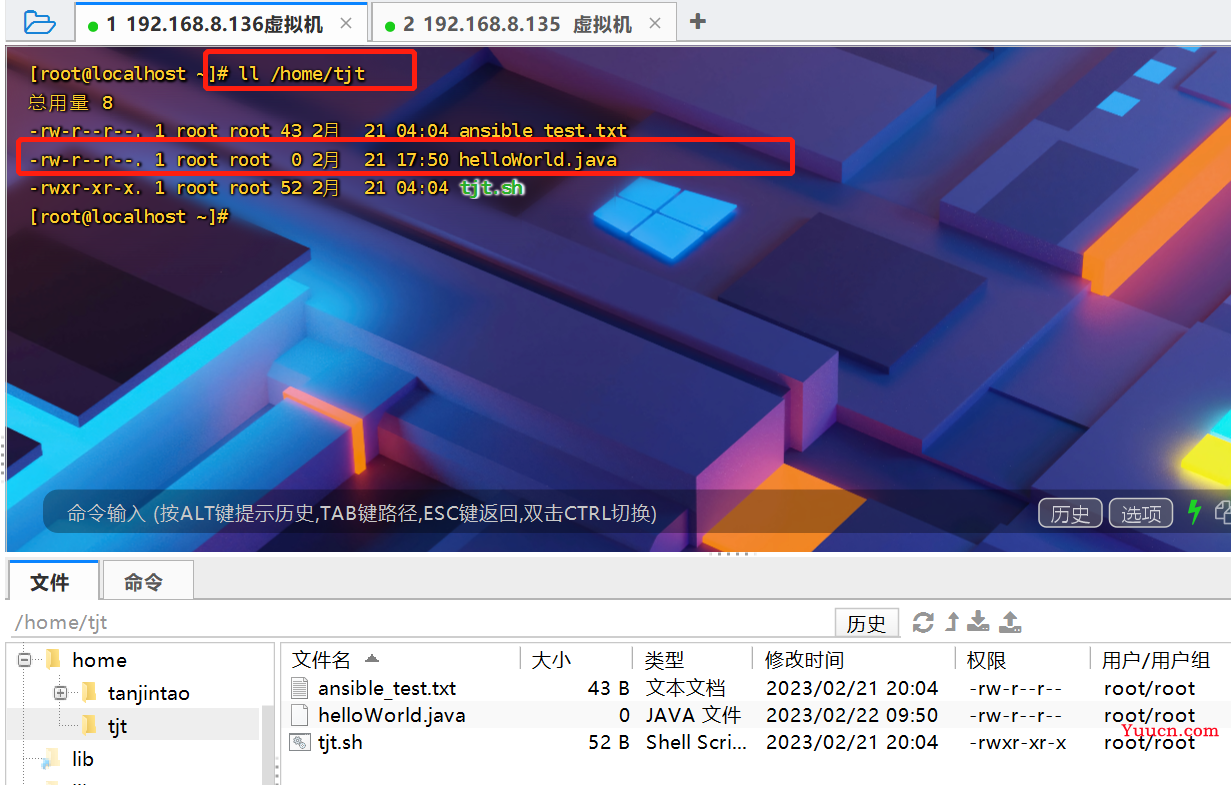Select the tanjintao tree item label

(149, 693)
